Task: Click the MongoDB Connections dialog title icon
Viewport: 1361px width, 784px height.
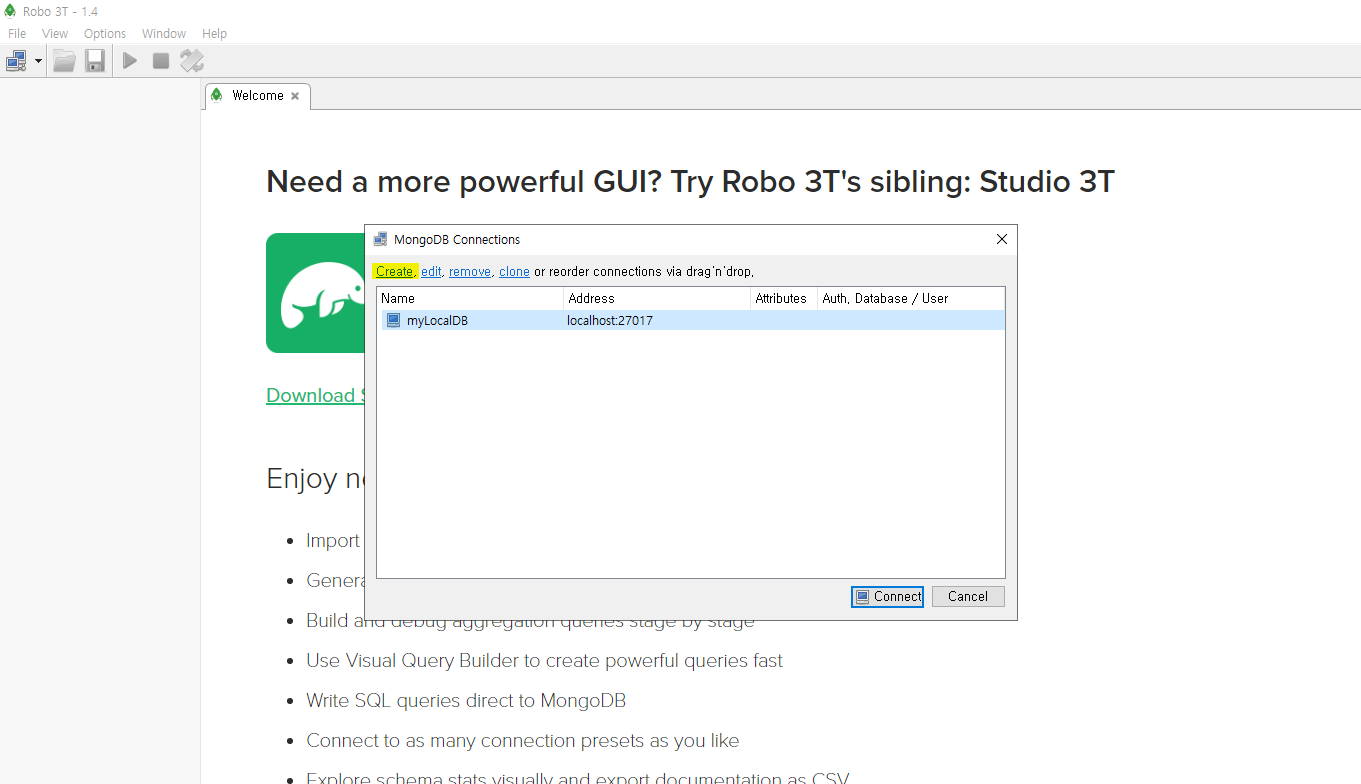Action: coord(380,240)
